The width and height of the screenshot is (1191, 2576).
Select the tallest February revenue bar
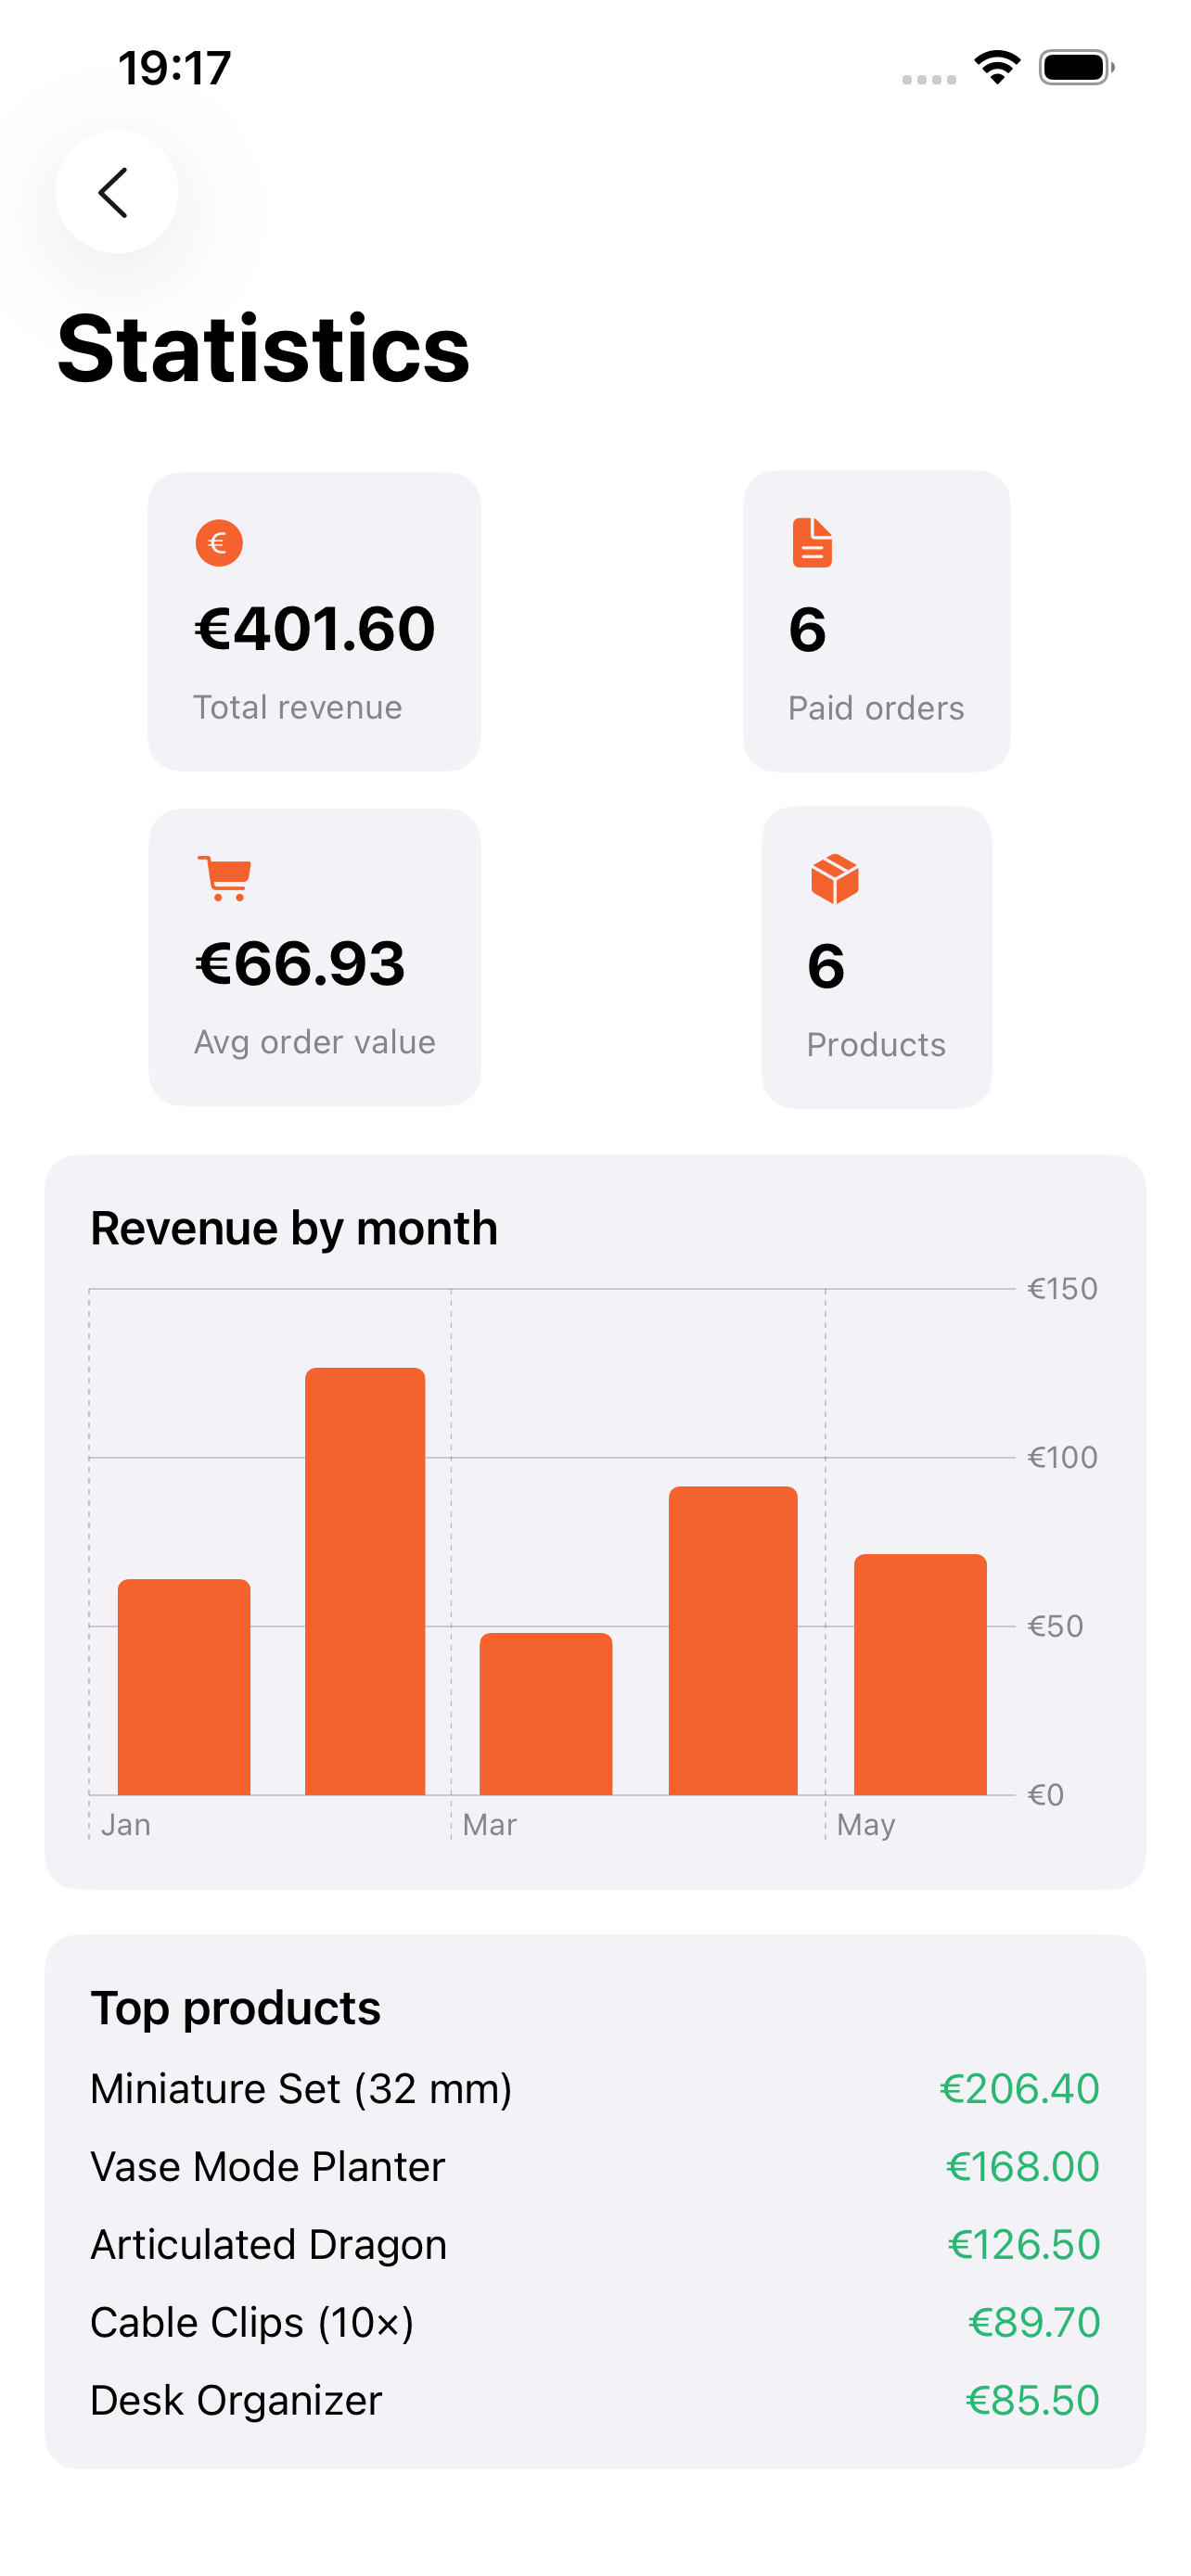[365, 1581]
